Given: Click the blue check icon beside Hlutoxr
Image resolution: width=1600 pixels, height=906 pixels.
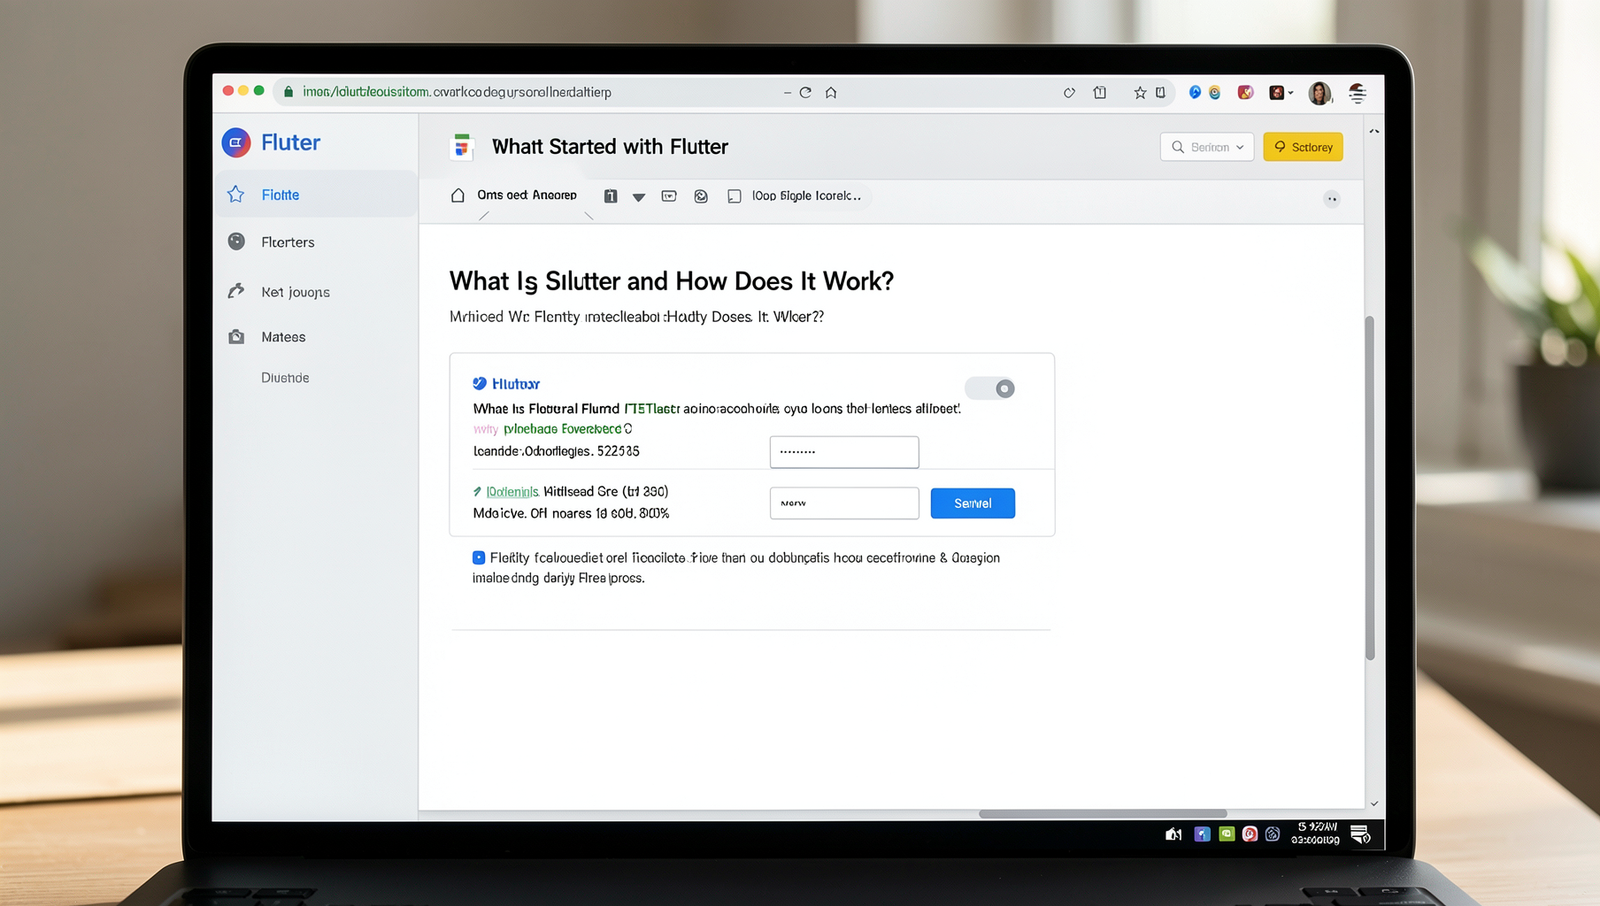Looking at the screenshot, I should pyautogui.click(x=480, y=383).
